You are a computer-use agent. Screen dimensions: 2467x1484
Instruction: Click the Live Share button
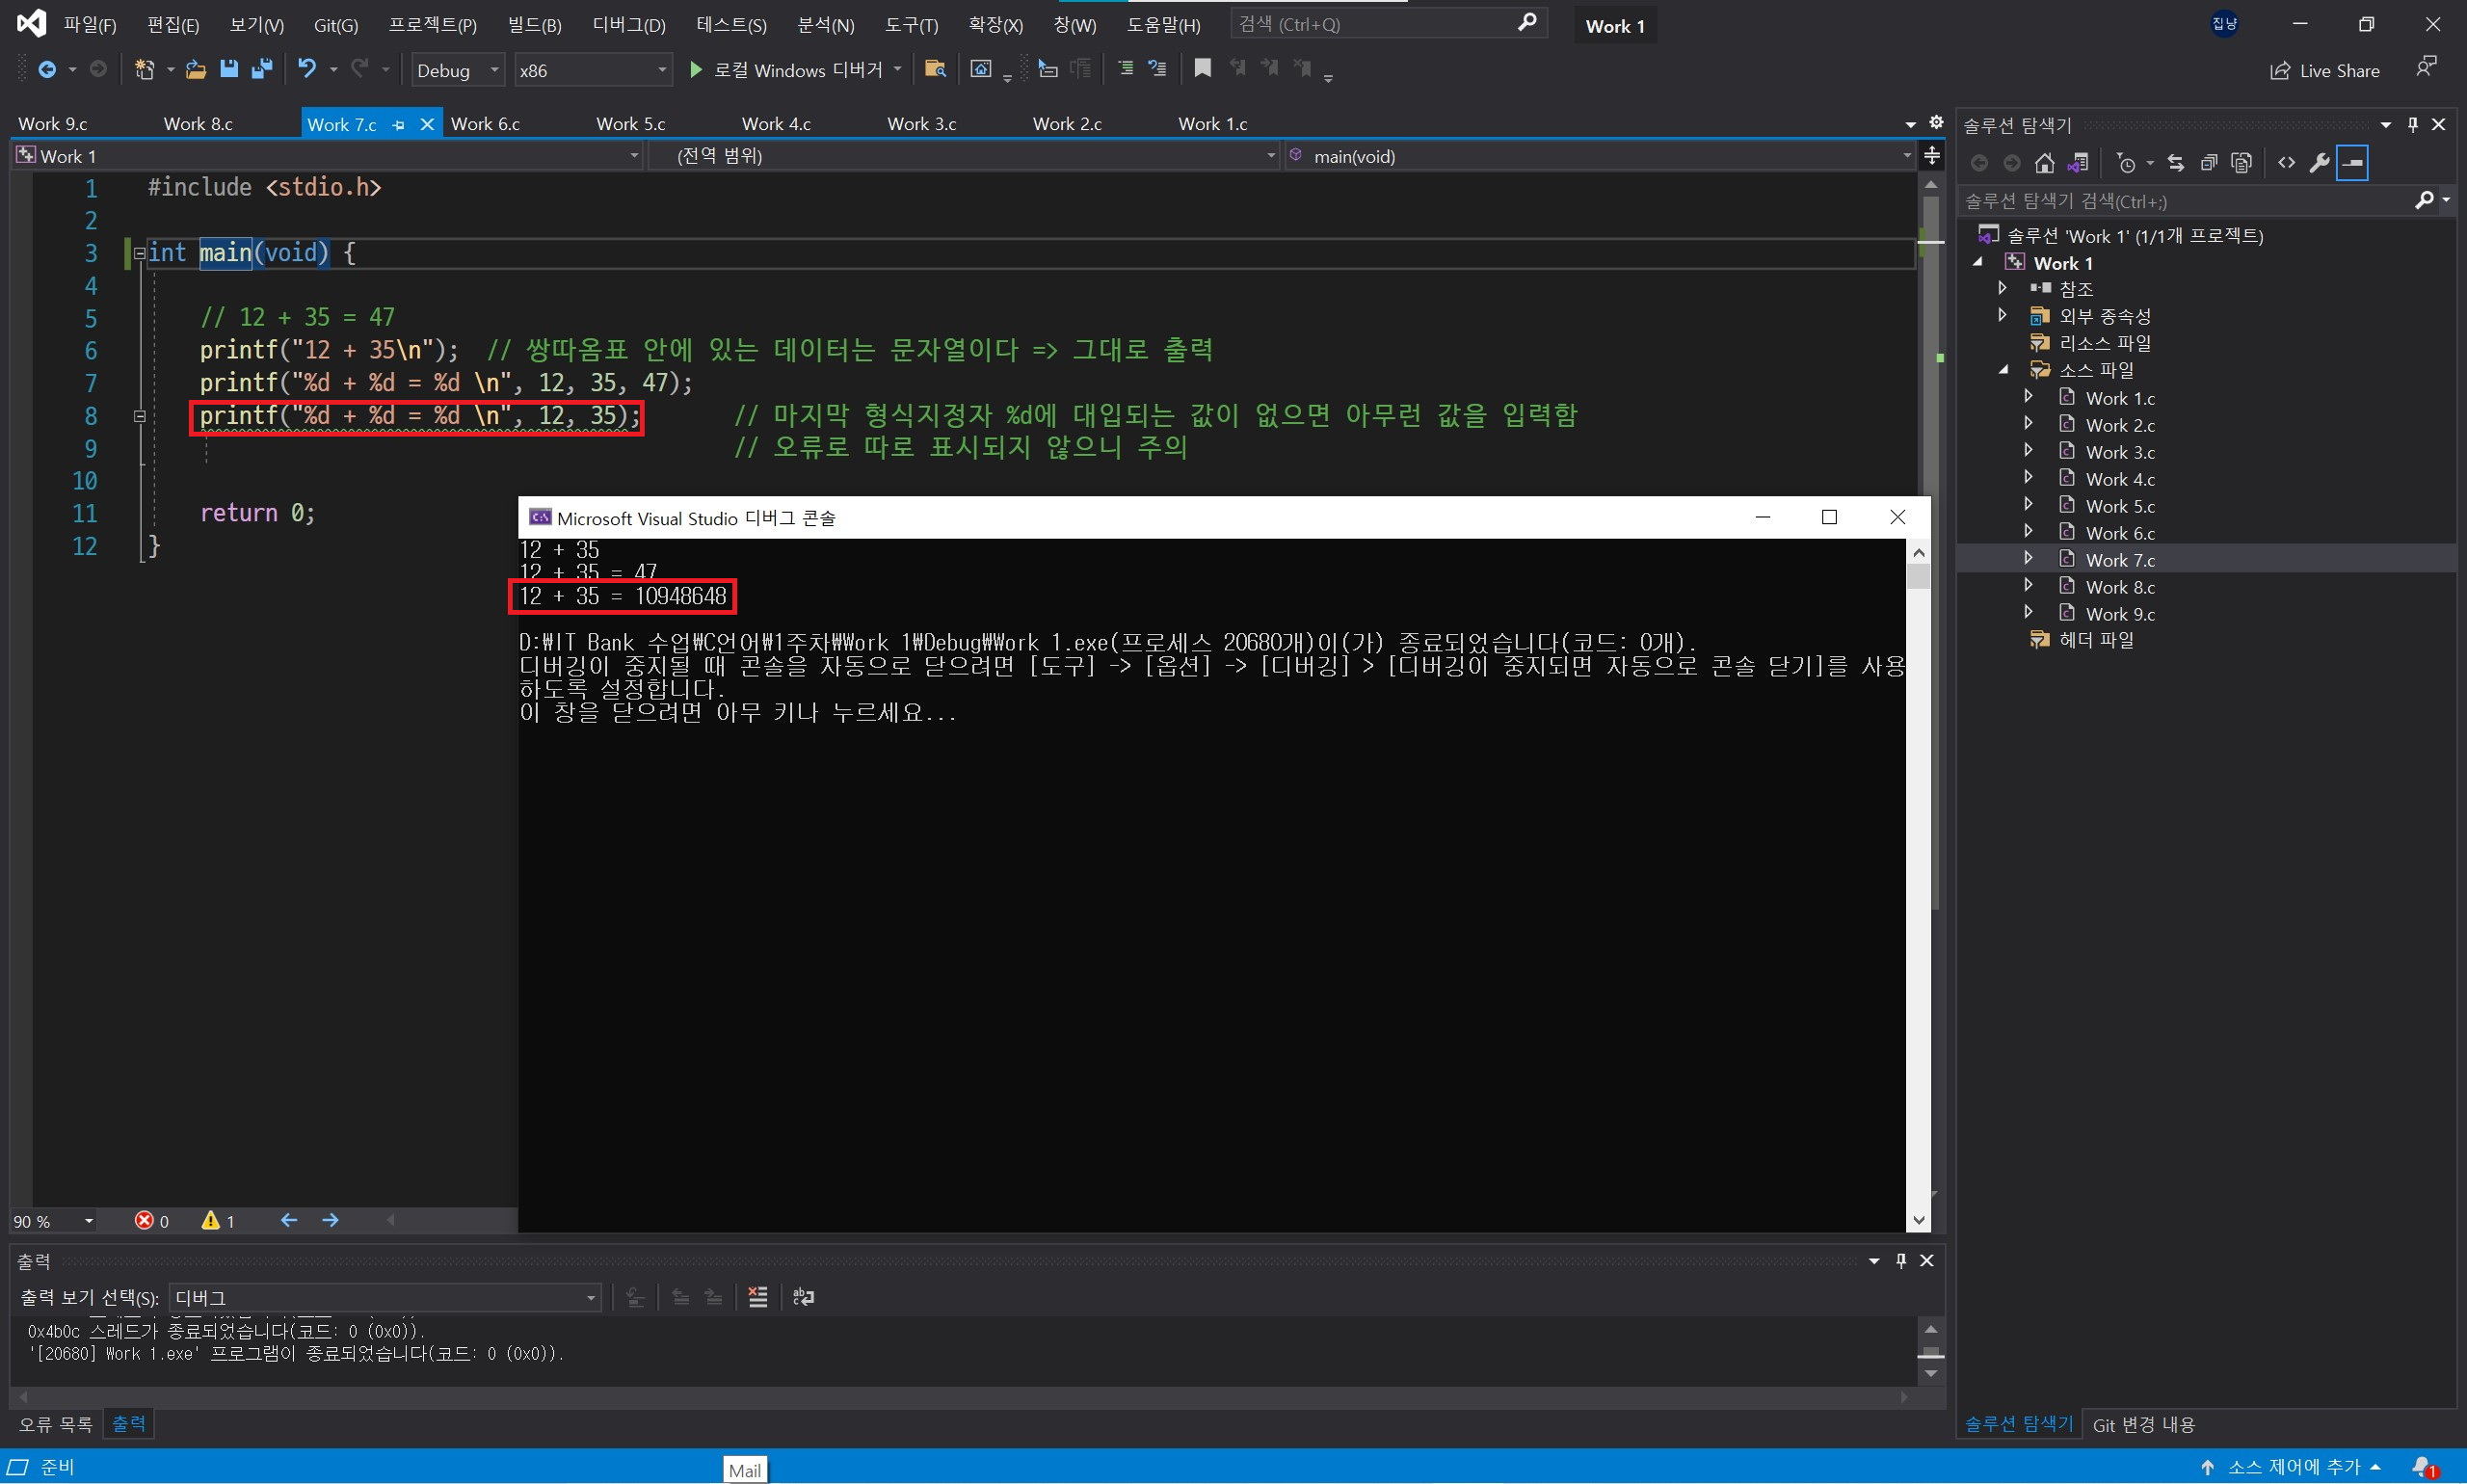2324,70
